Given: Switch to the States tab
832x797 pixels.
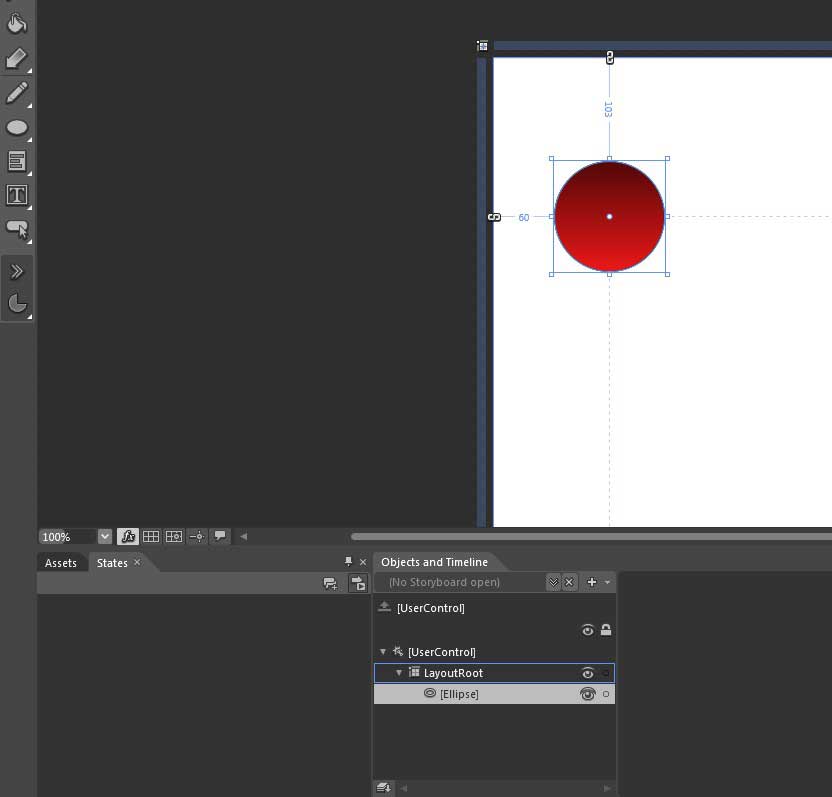Looking at the screenshot, I should tap(112, 563).
